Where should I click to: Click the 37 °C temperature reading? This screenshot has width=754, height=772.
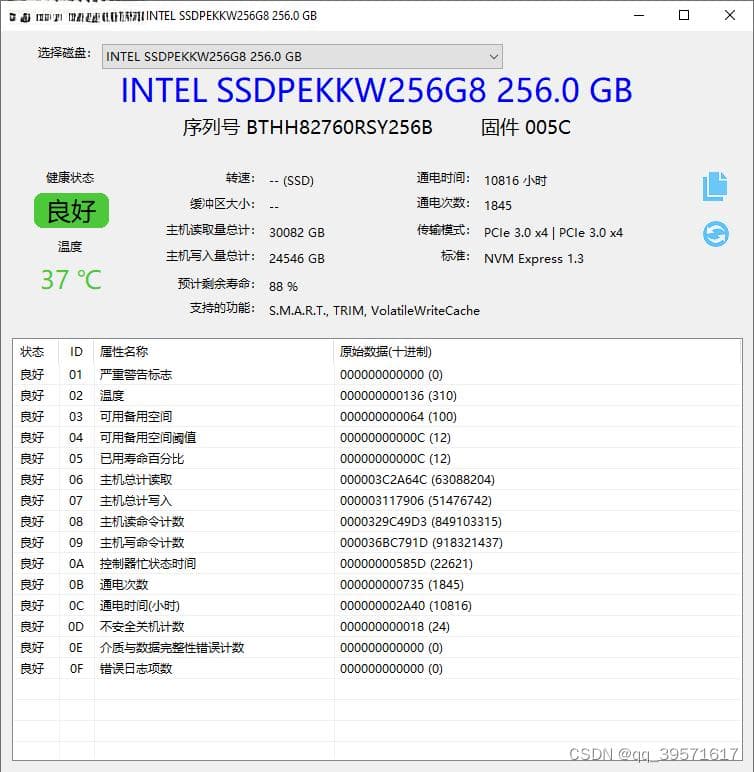(x=71, y=280)
